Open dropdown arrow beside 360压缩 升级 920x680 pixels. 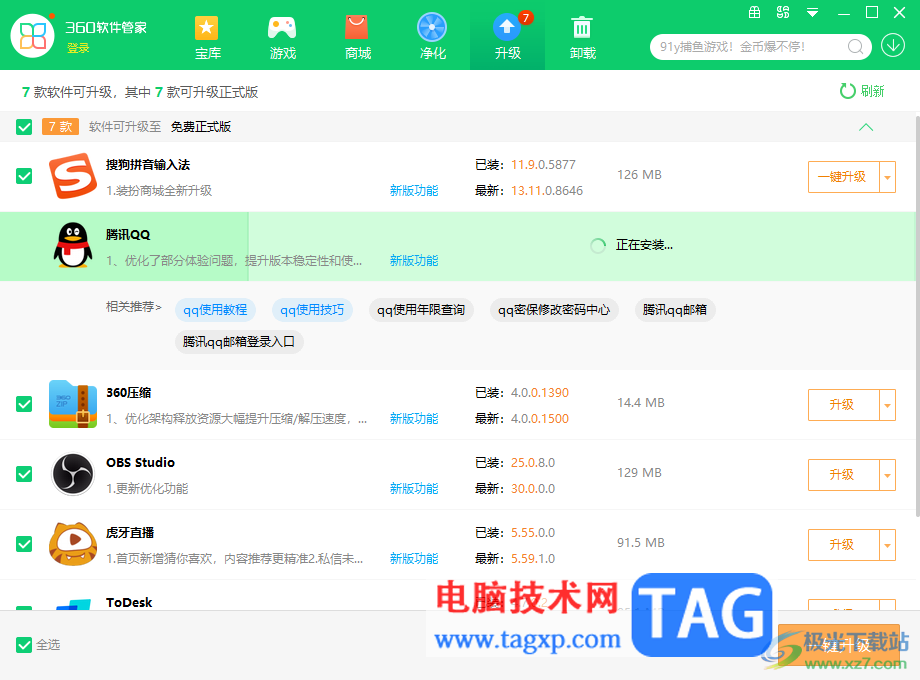coord(888,405)
